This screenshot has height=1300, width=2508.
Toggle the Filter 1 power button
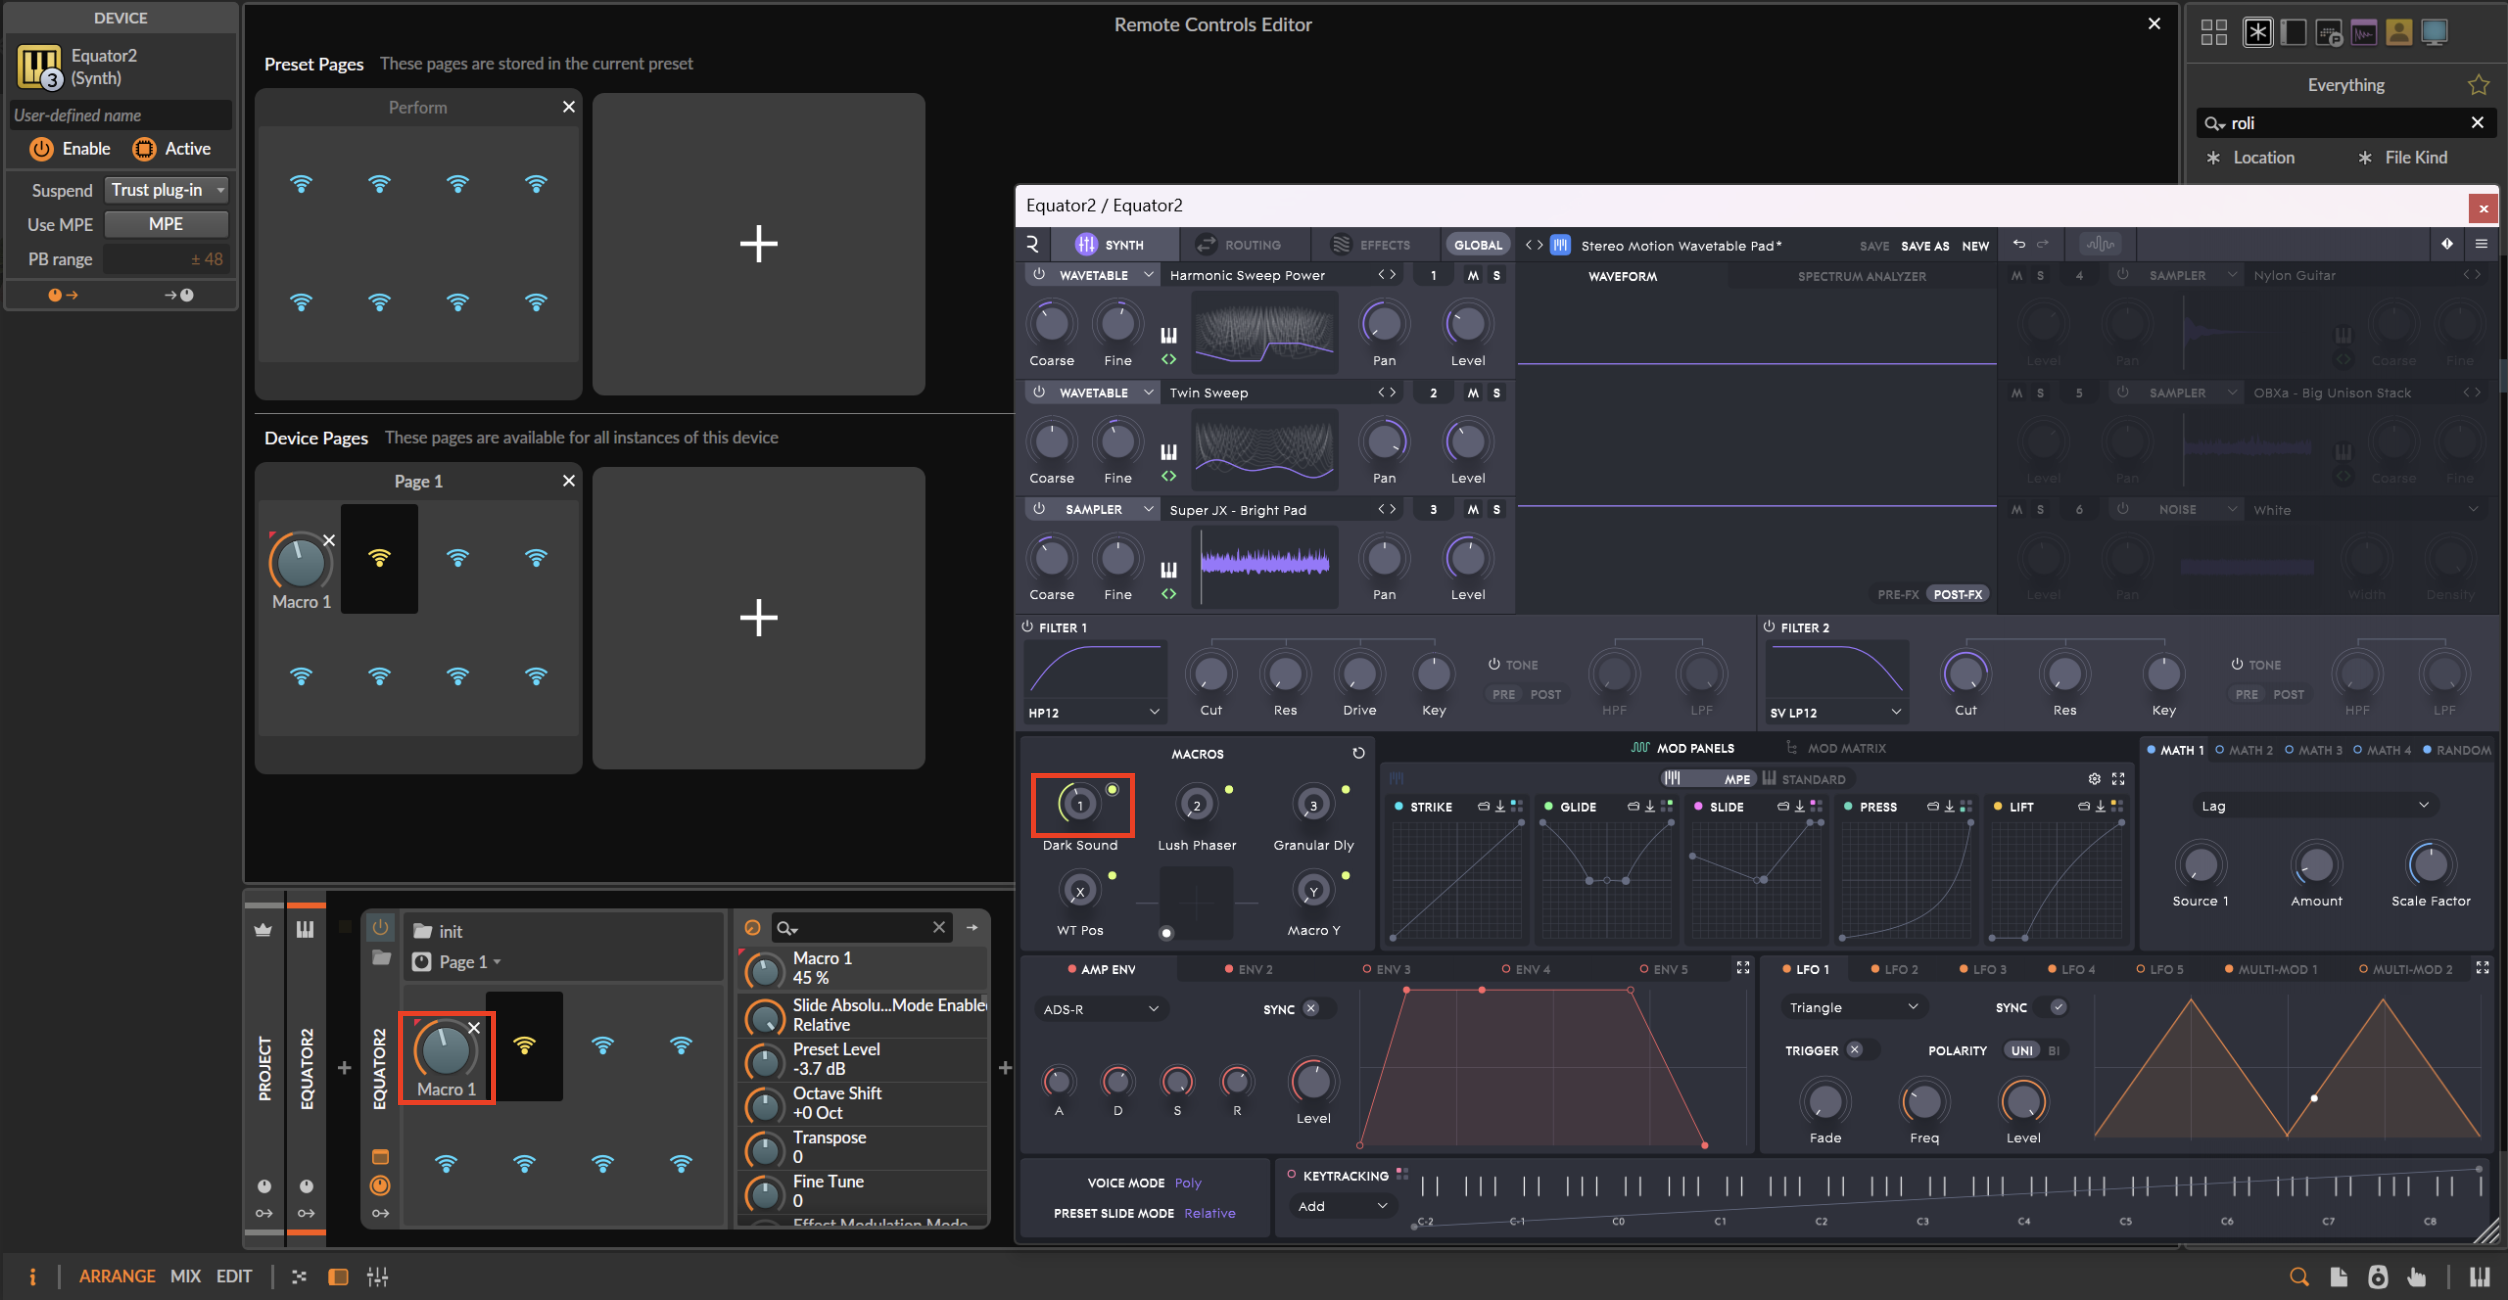point(1027,627)
